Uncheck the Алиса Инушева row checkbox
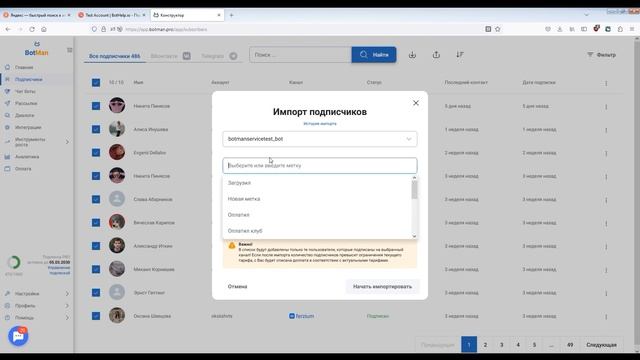Image resolution: width=640 pixels, height=360 pixels. [96, 129]
